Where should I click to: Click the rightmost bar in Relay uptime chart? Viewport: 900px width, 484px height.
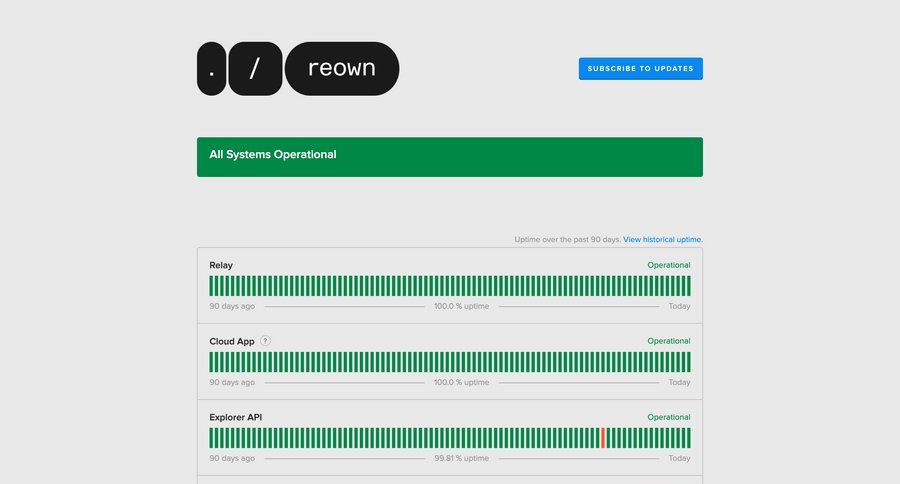(x=688, y=286)
